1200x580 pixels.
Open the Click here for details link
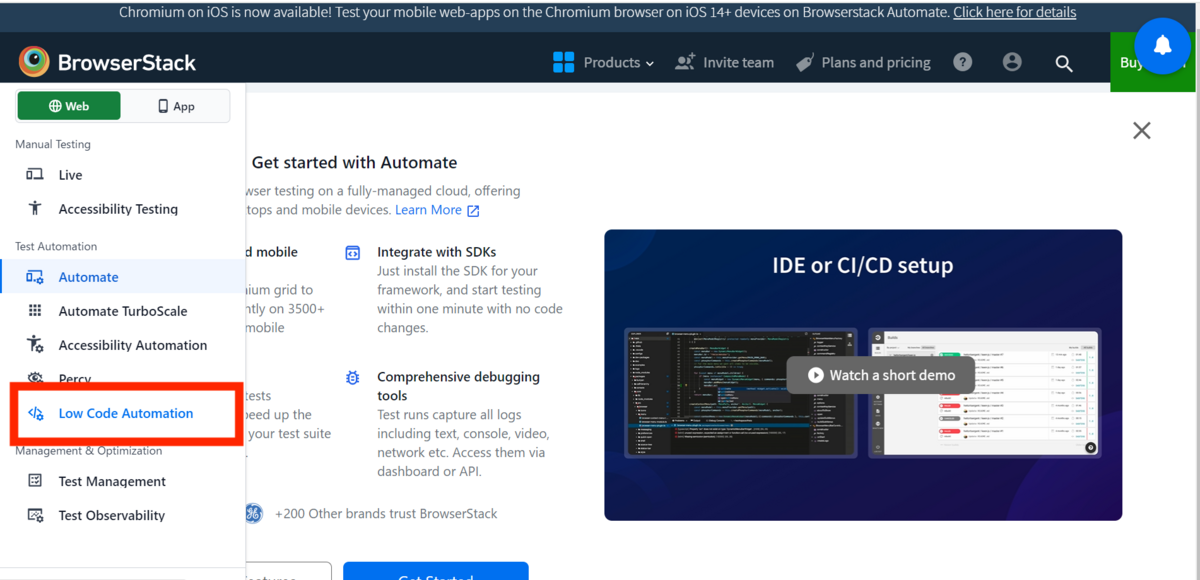pyautogui.click(x=1015, y=13)
